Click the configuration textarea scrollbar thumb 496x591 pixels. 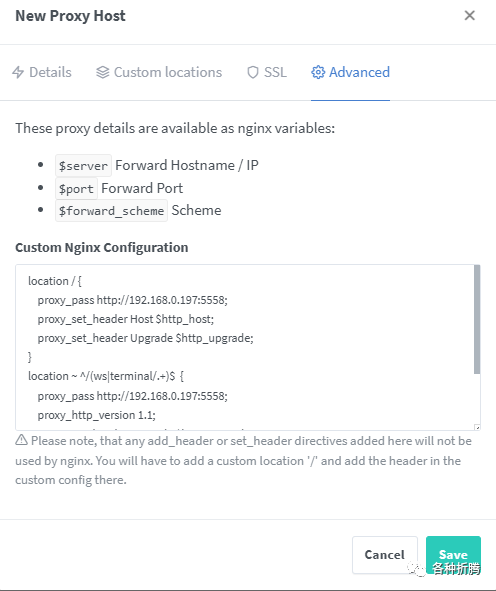[477, 319]
